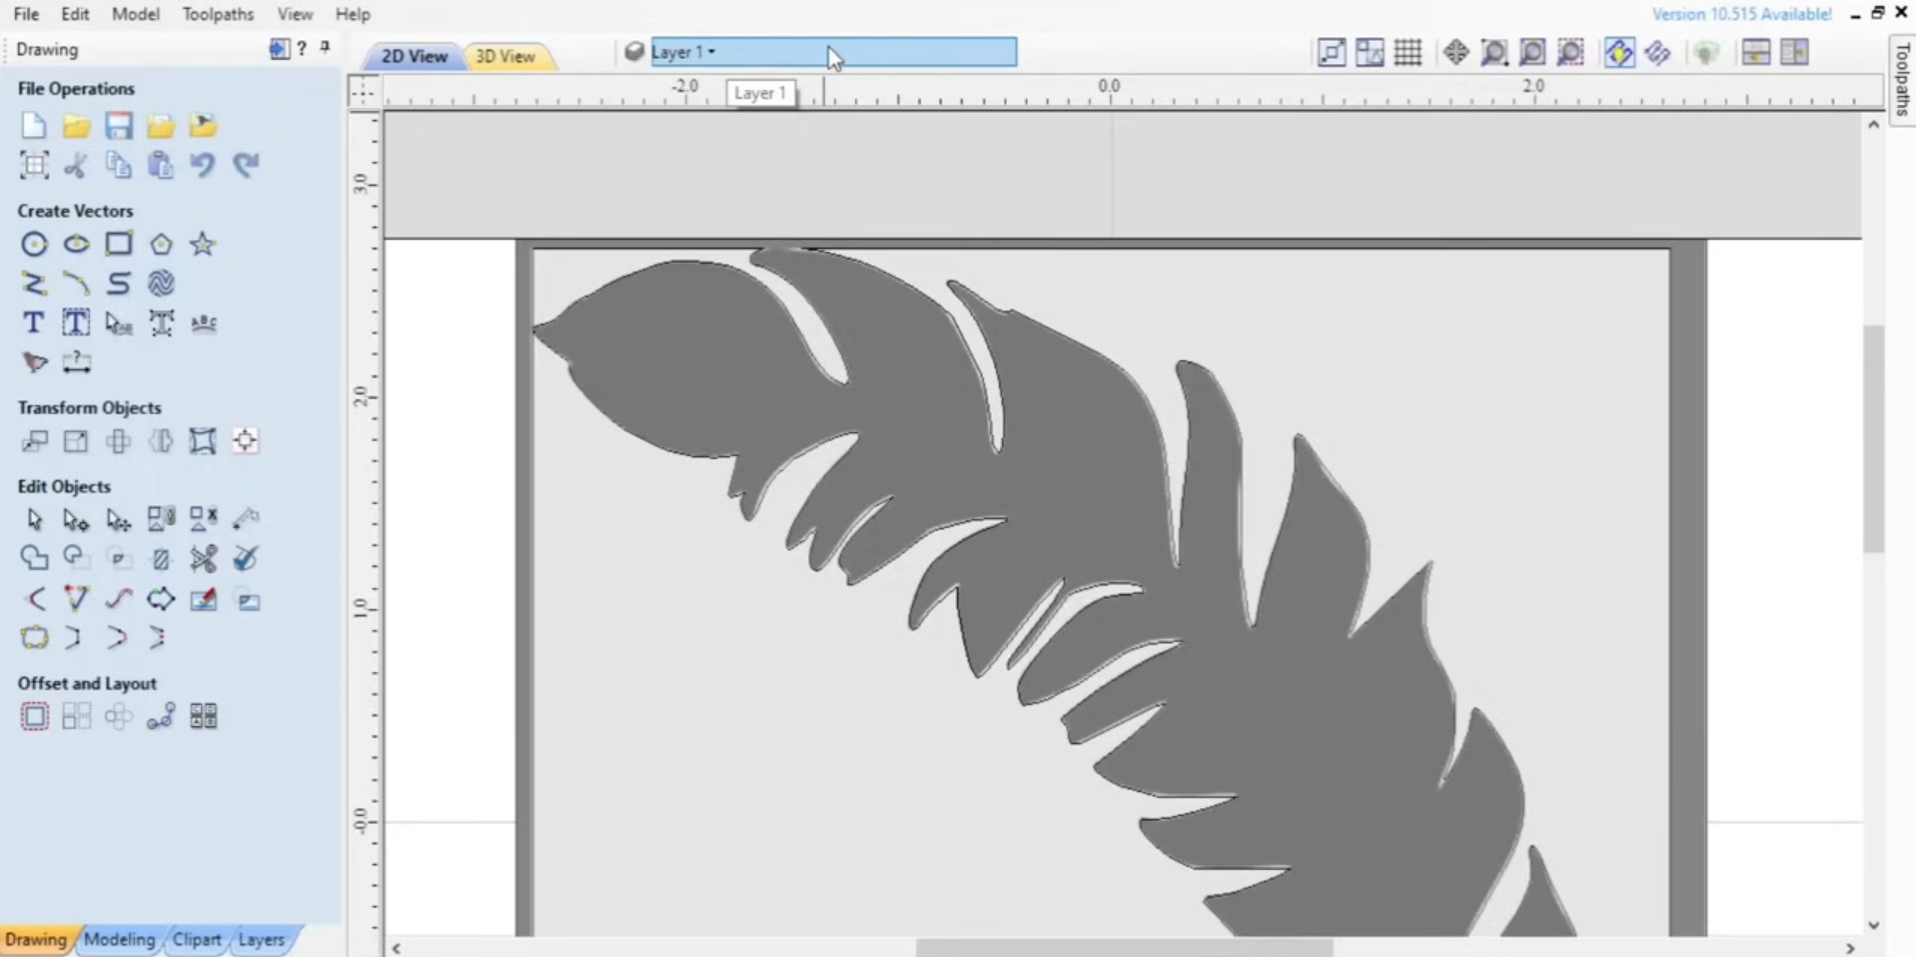Viewport: 1916px width, 957px height.
Task: Click the horizontal scrollbar right arrow
Action: click(x=1850, y=948)
